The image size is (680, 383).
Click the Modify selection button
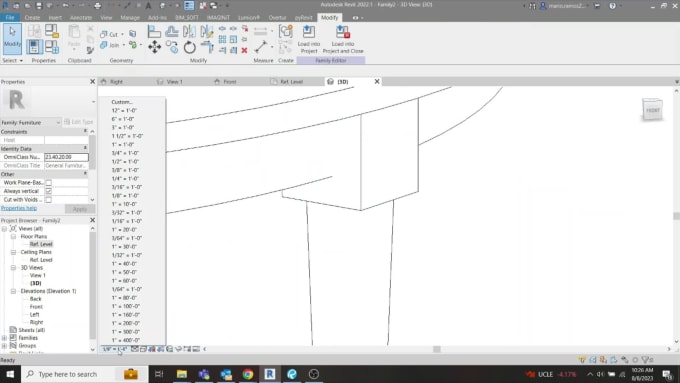(12, 39)
